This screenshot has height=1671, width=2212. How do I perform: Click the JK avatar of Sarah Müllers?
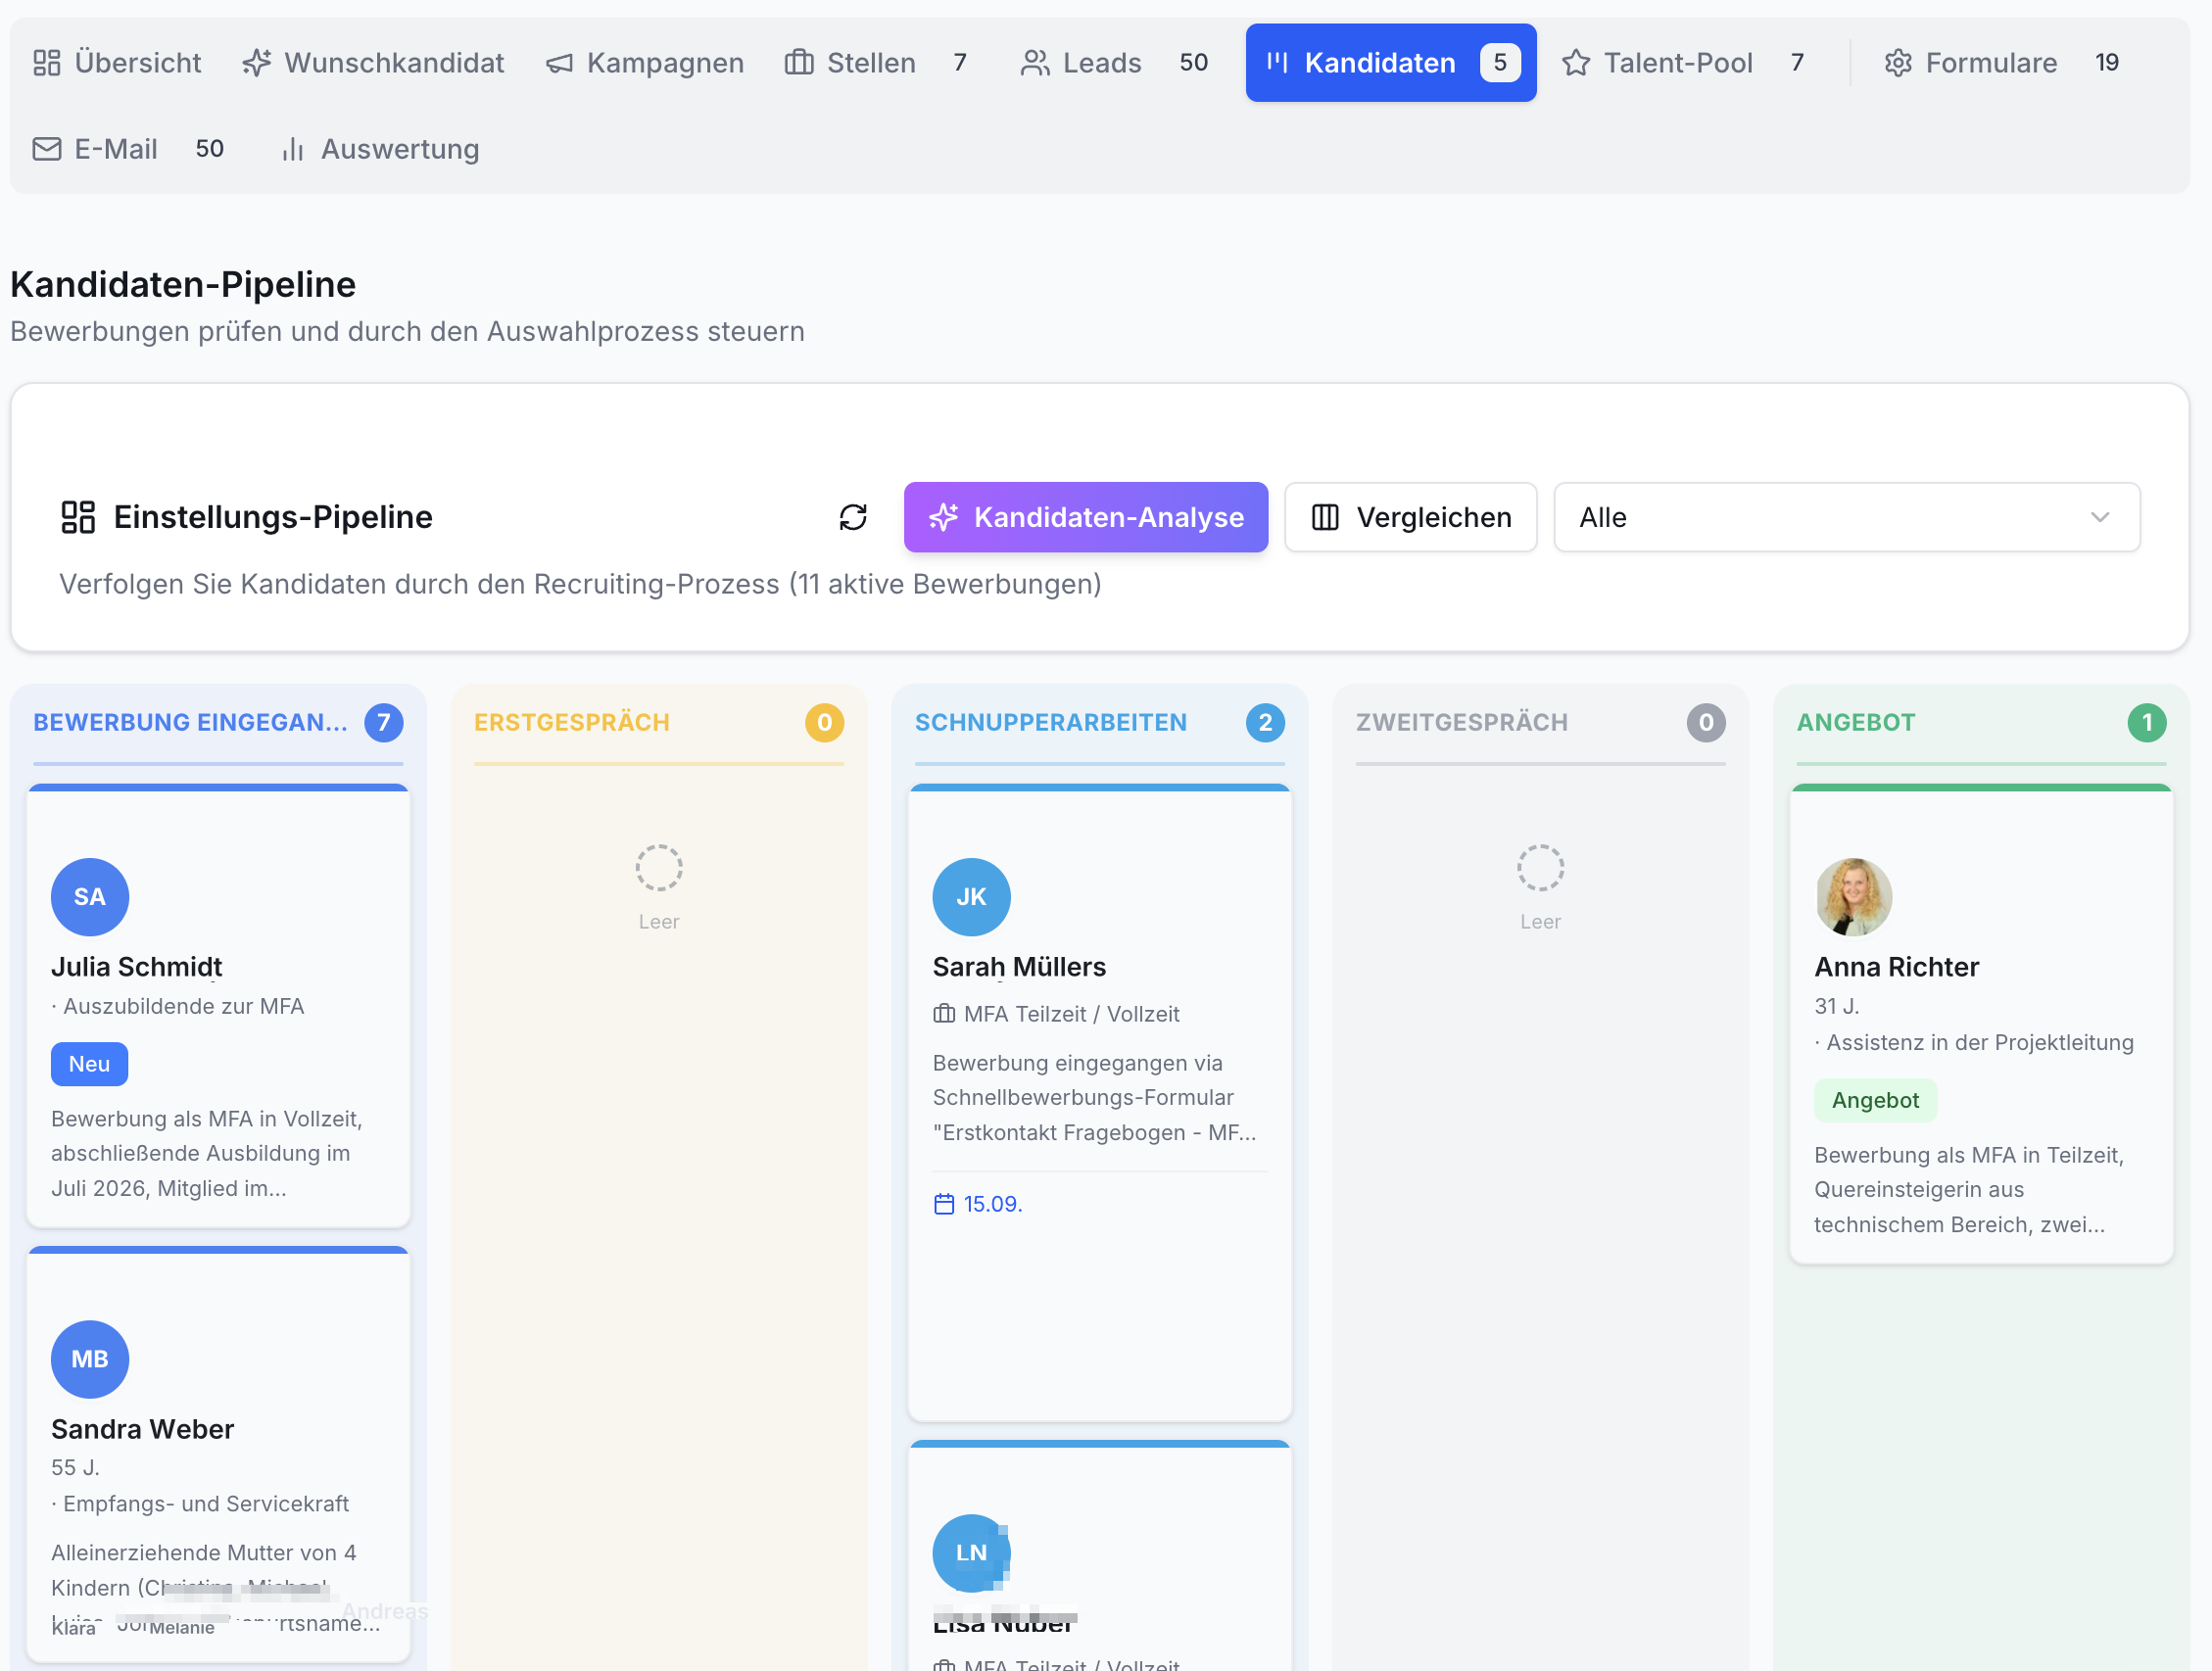coord(971,896)
